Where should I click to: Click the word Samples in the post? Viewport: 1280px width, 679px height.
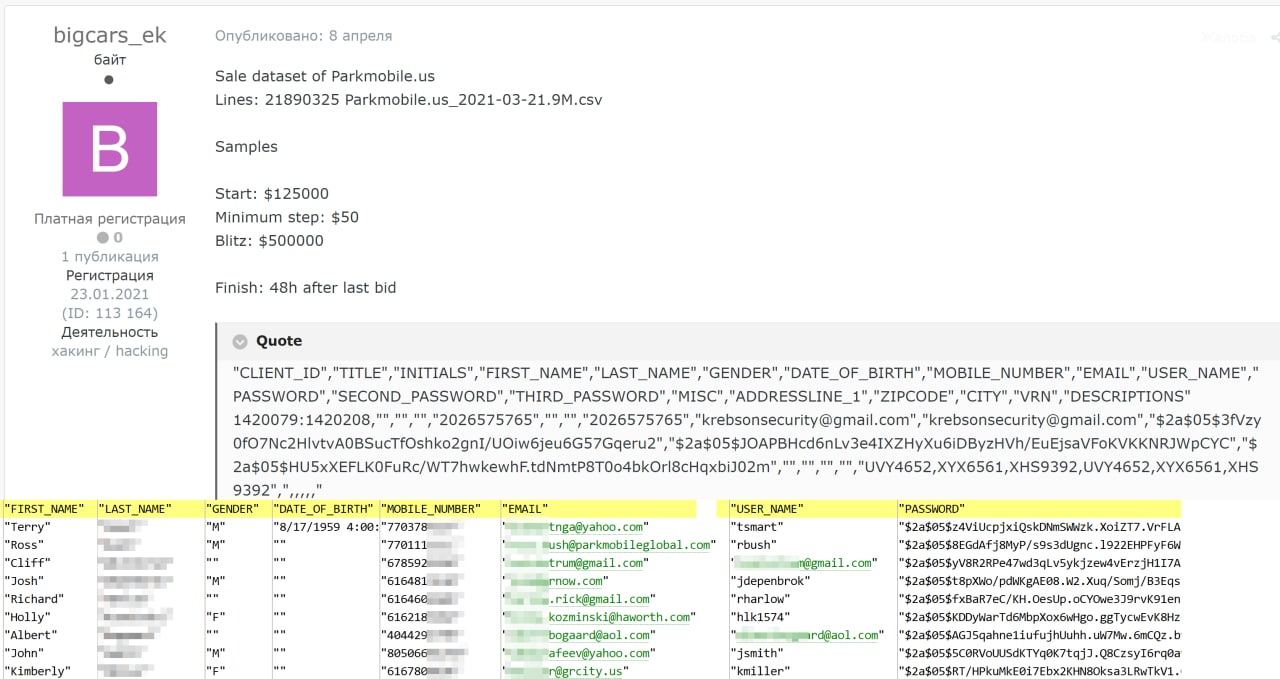pos(246,147)
